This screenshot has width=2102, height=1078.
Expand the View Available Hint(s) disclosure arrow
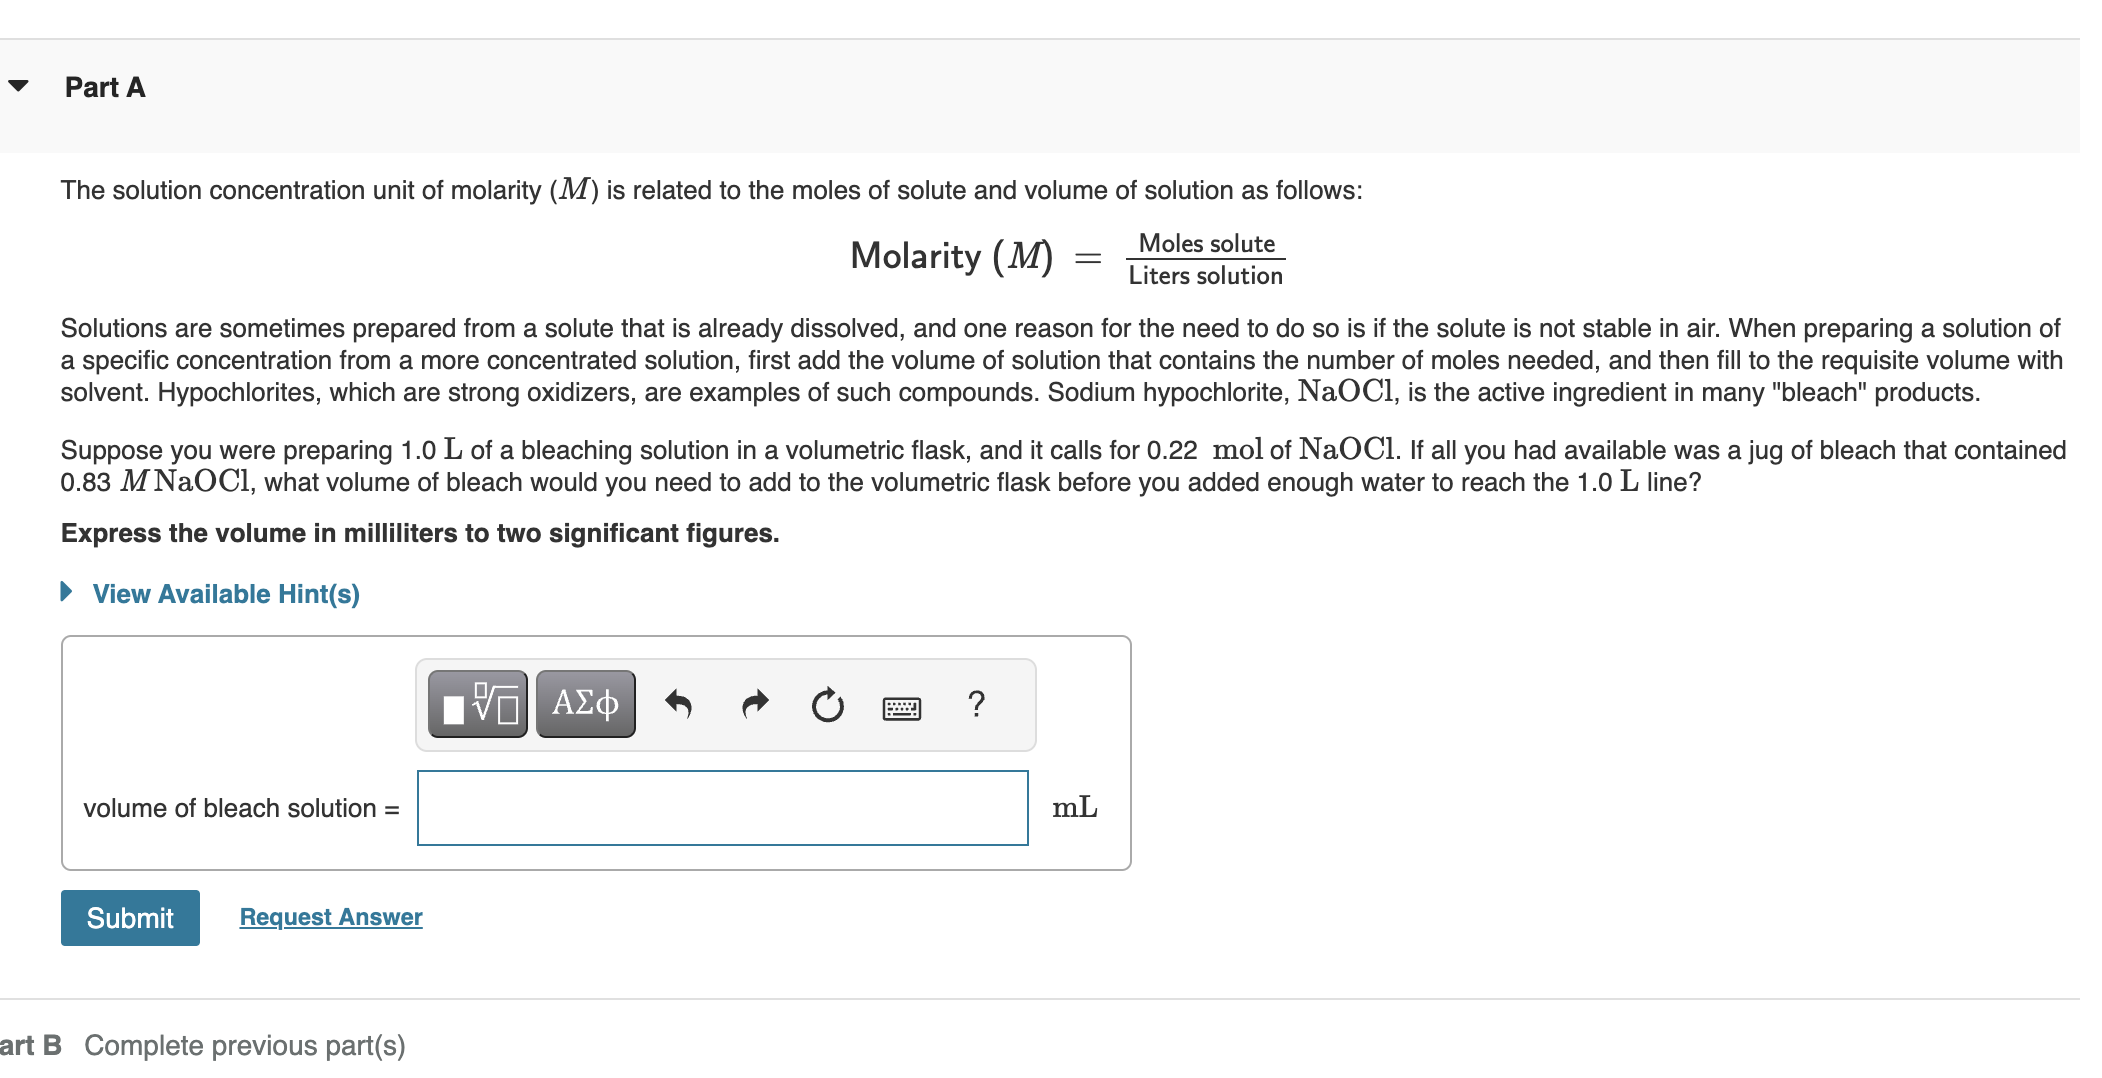(x=66, y=593)
